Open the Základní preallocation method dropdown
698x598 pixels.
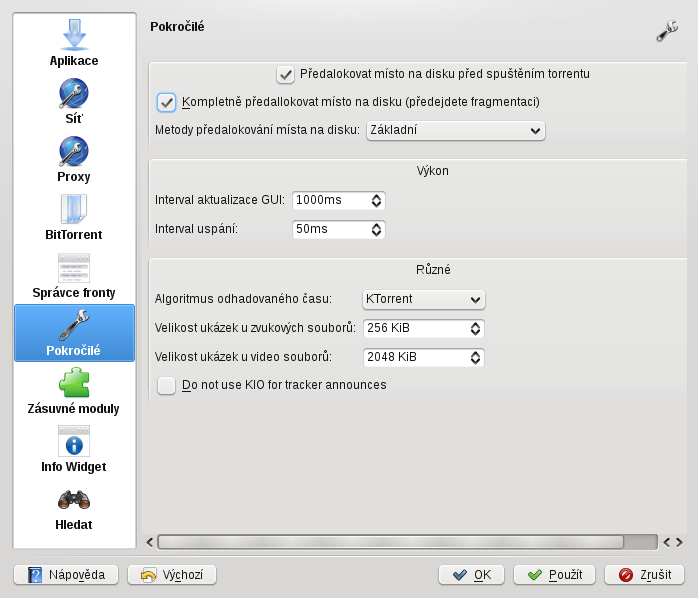455,130
